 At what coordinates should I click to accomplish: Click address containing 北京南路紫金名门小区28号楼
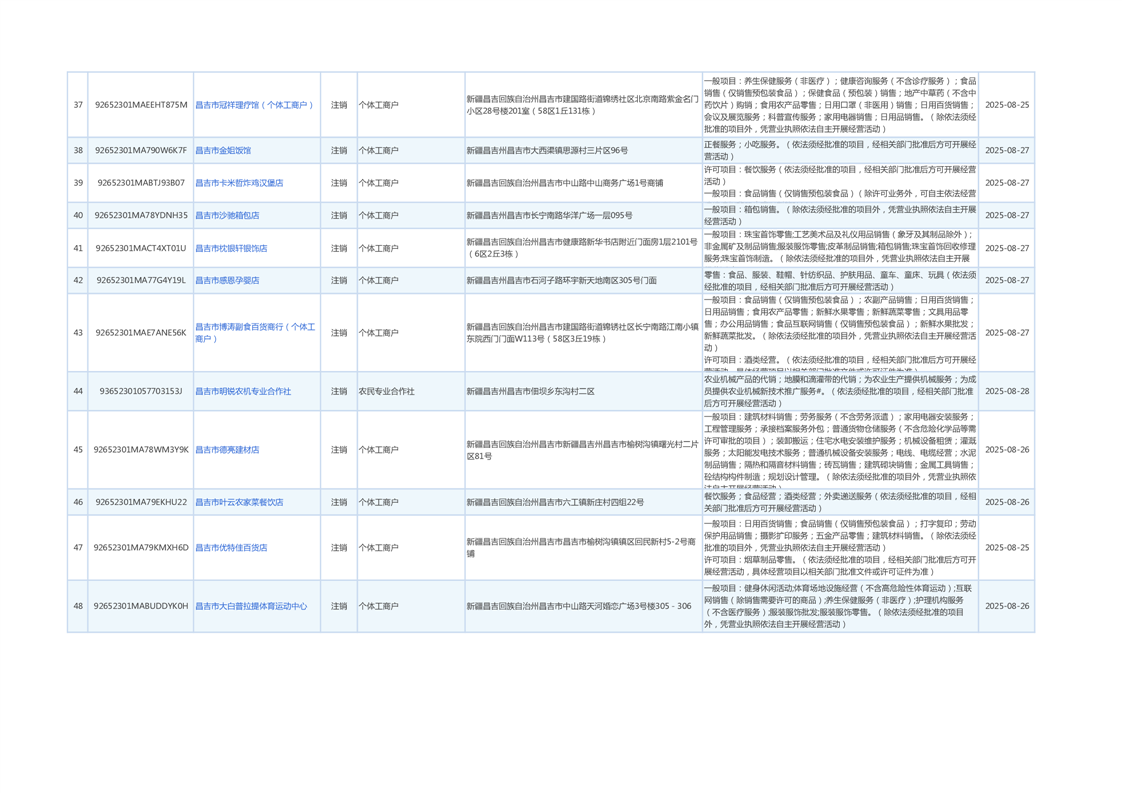tap(582, 105)
